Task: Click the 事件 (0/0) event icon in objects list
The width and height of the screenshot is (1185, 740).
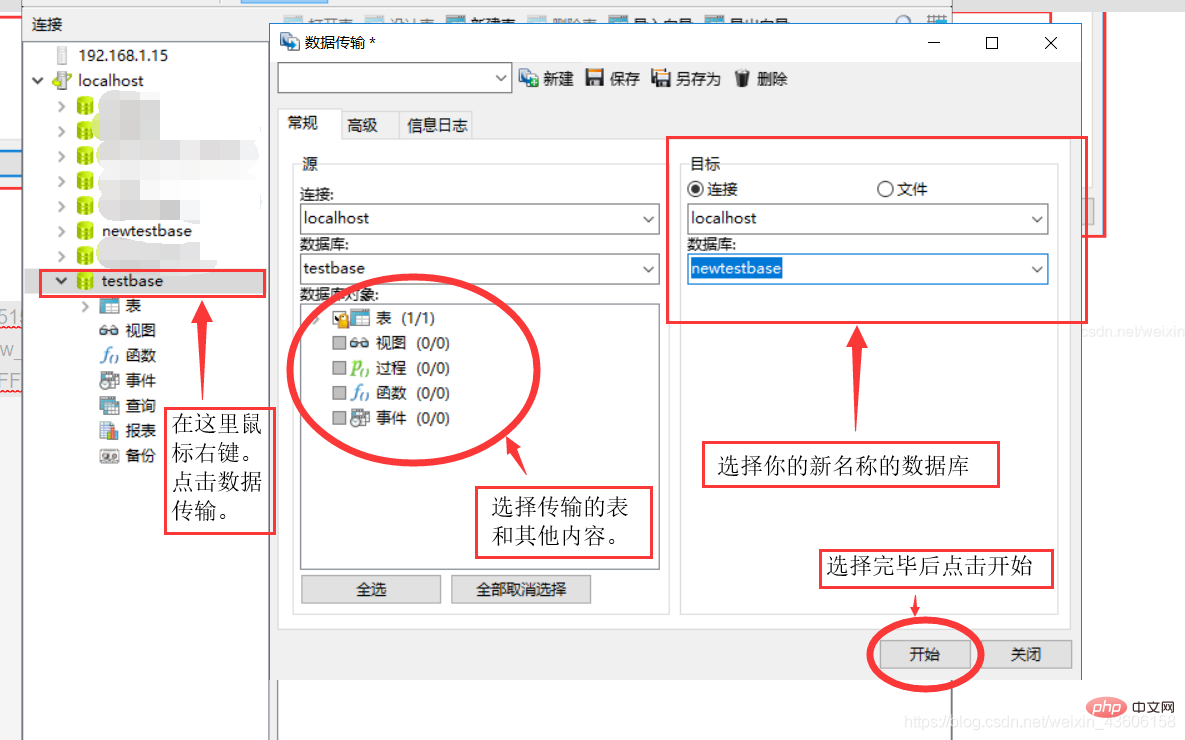Action: pyautogui.click(x=360, y=418)
